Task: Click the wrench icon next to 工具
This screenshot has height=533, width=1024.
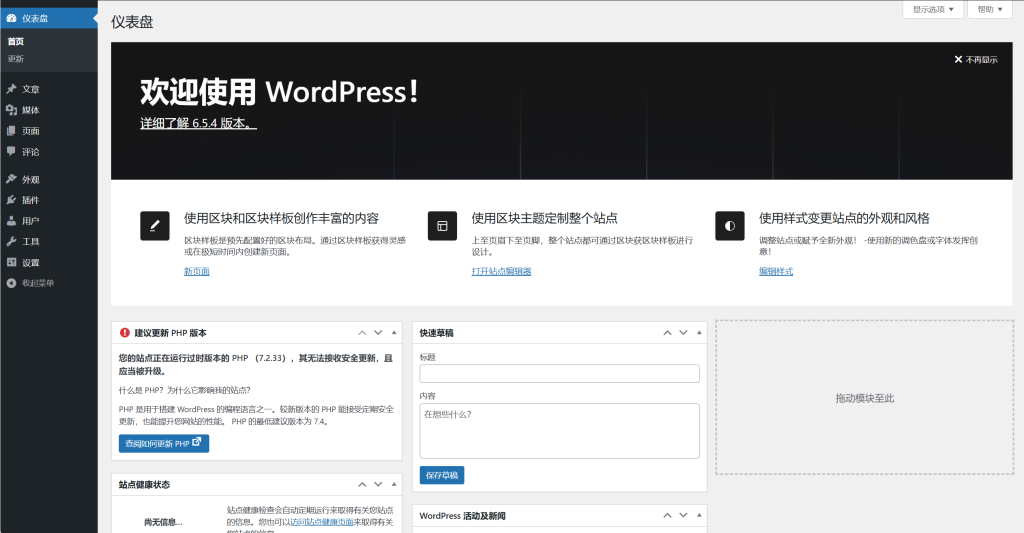Action: (x=11, y=242)
